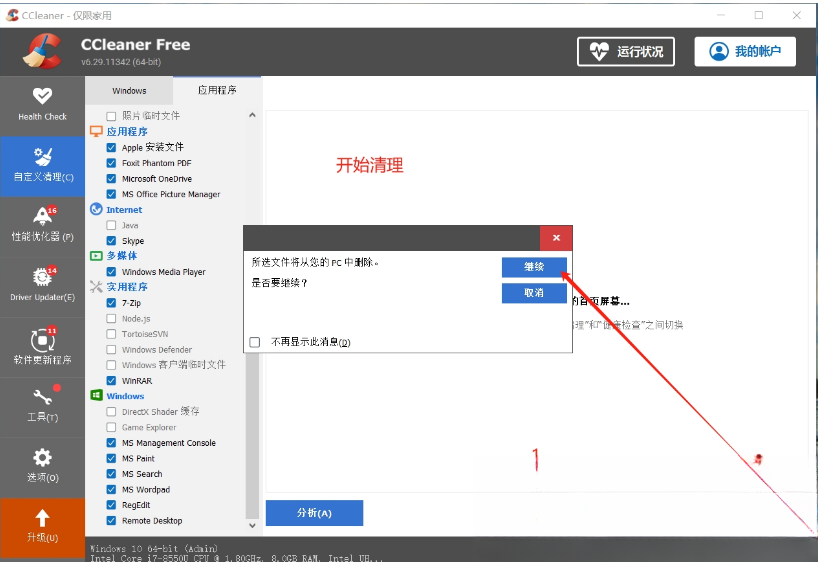818x562 pixels.
Task: Click 继续 to confirm deletion
Action: click(534, 267)
